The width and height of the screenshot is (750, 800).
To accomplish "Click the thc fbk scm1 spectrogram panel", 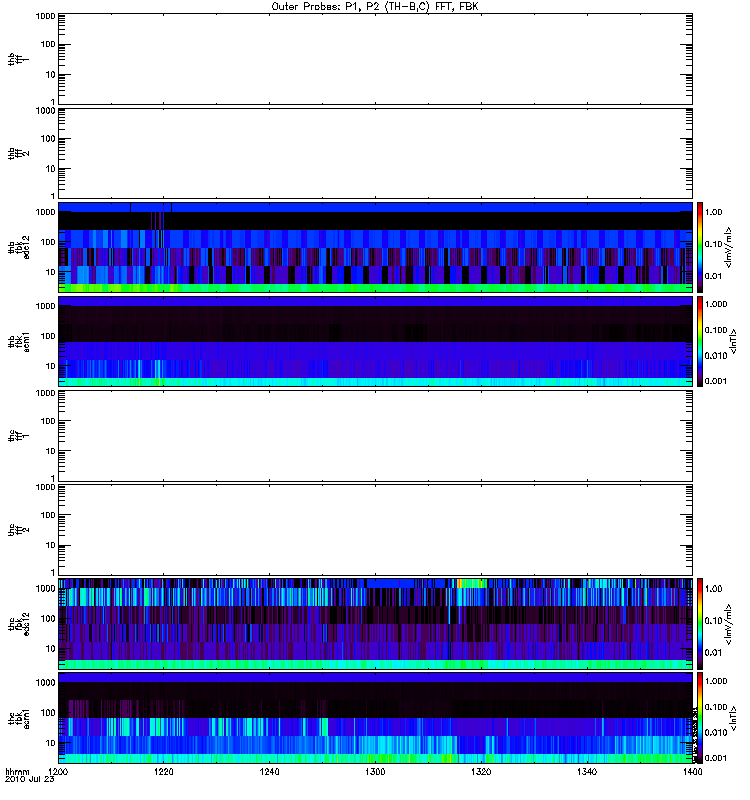I will (375, 718).
